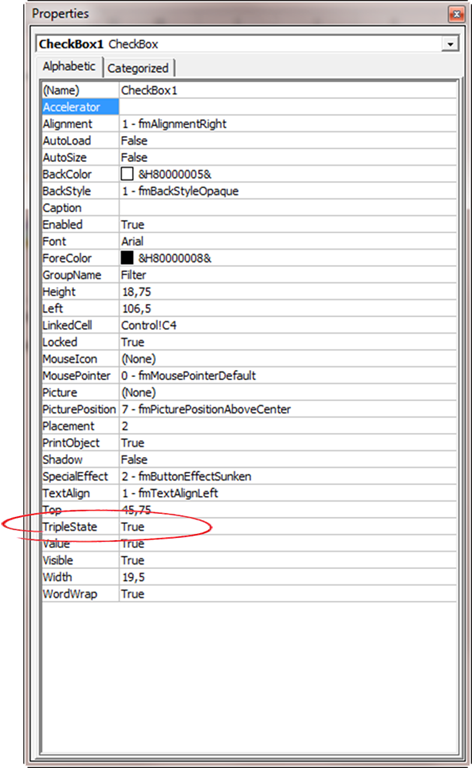Click the Caption value field
Screen dimensions: 472x768
pos(288,208)
